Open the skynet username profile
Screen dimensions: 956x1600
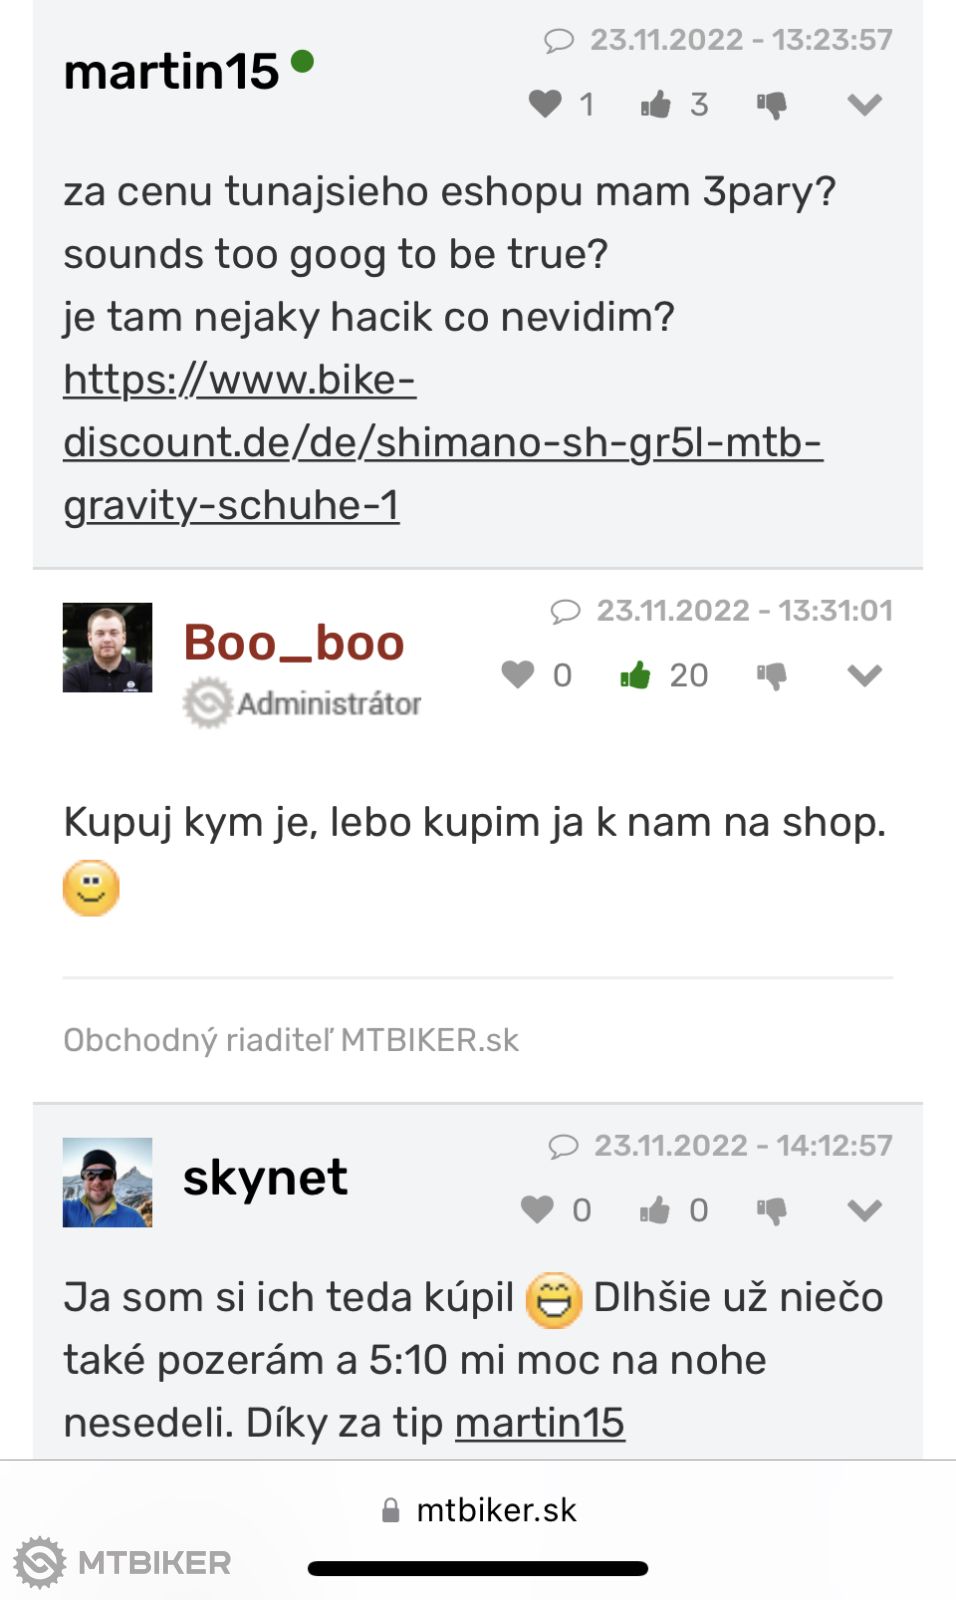coord(265,1178)
